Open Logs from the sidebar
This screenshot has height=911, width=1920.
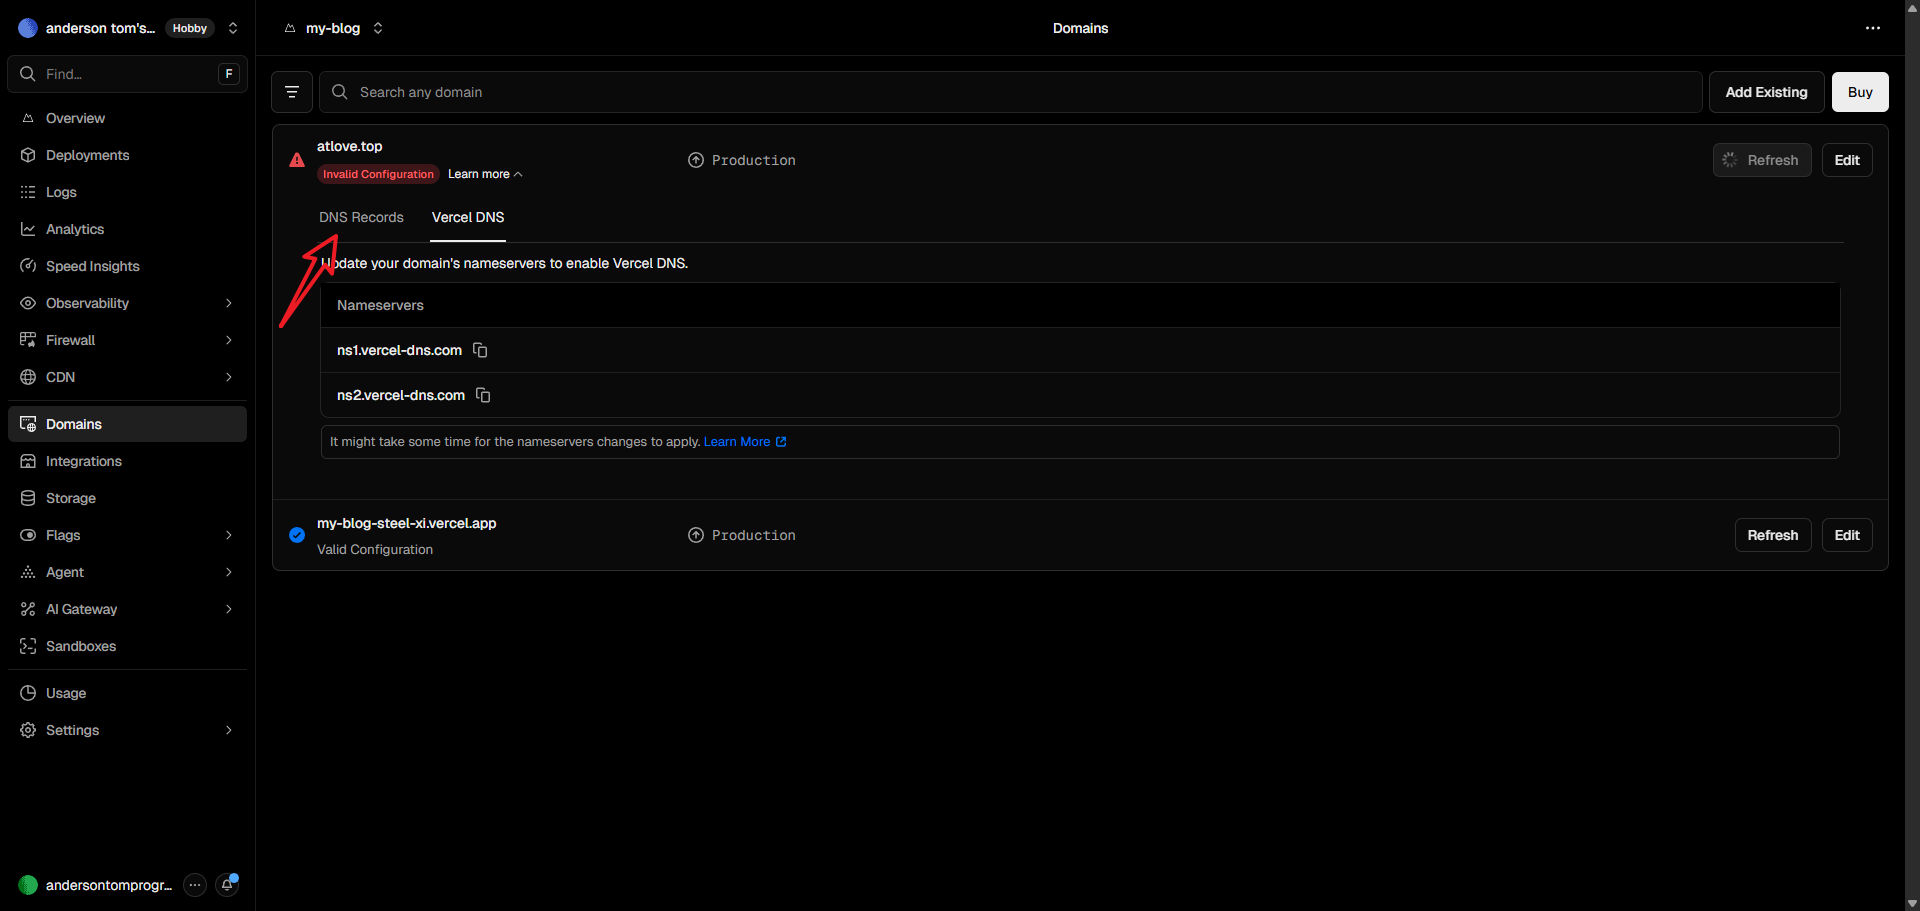coord(127,192)
